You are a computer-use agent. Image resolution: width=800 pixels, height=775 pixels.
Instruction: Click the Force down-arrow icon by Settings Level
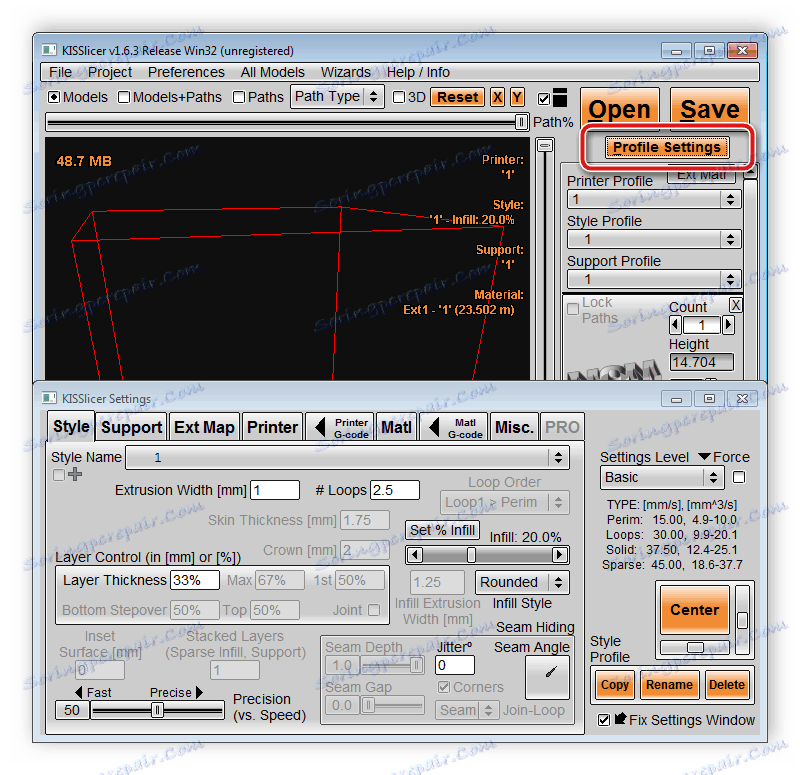point(705,457)
